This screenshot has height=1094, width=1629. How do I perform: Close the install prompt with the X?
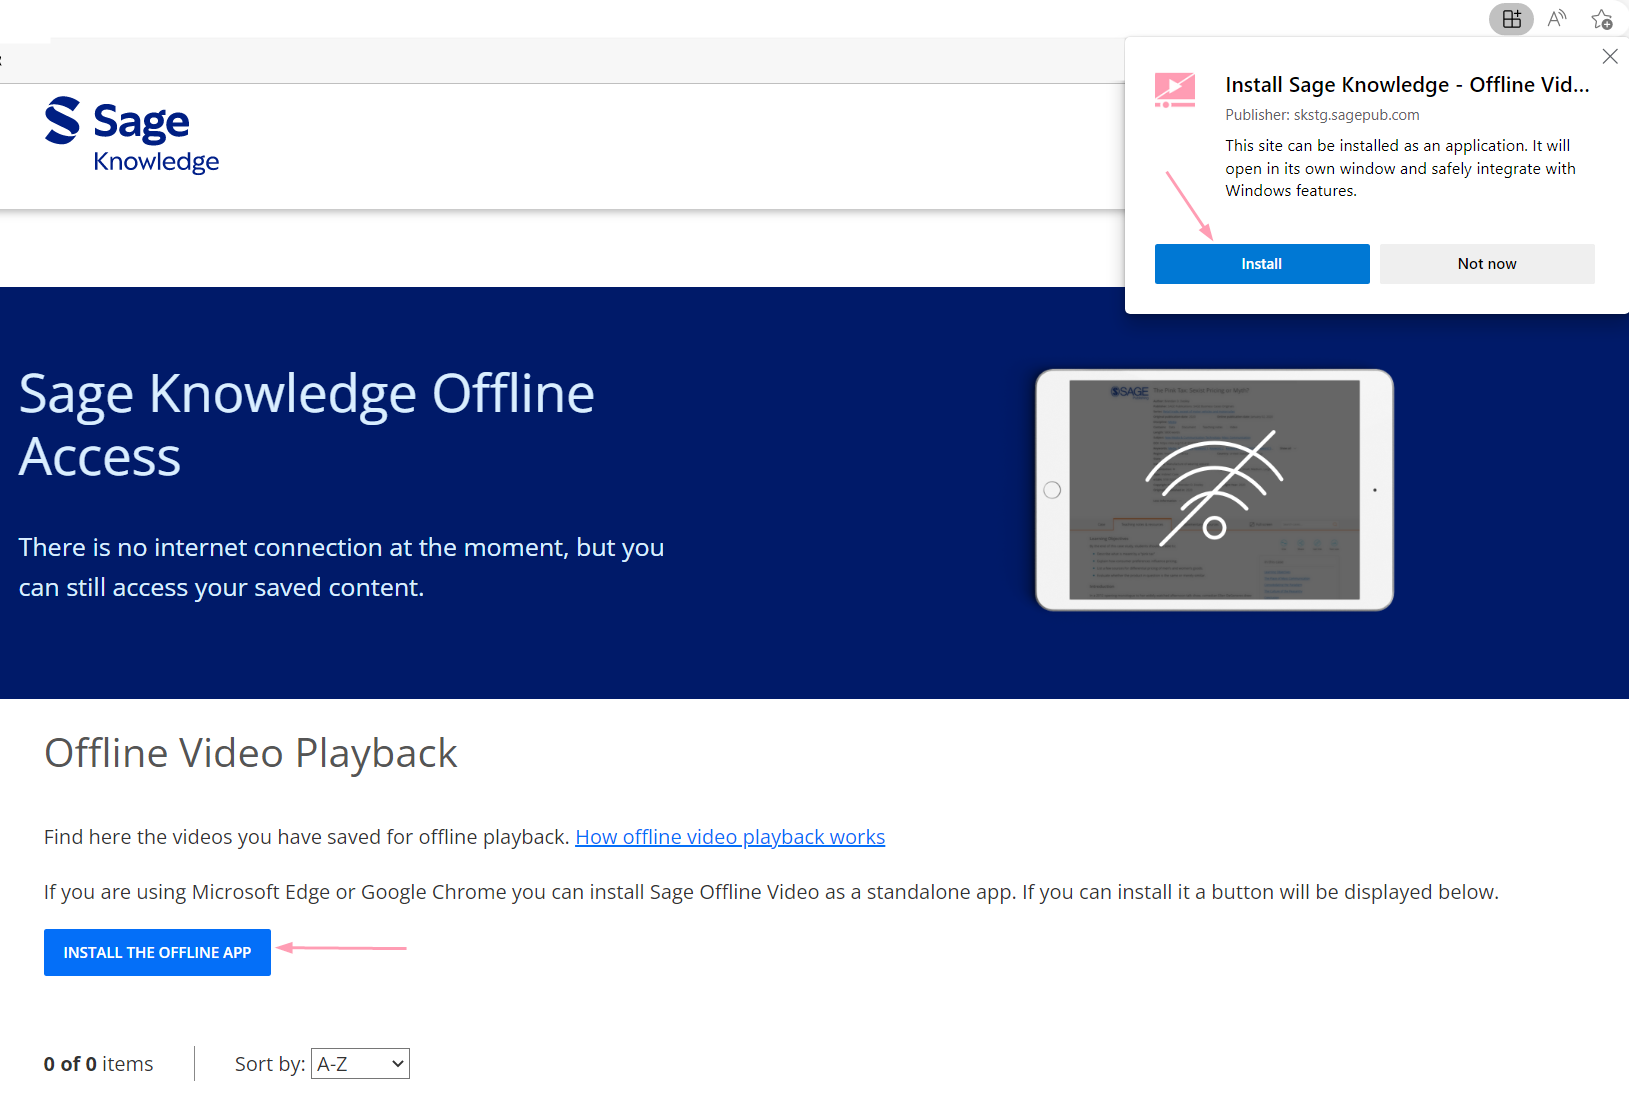coord(1610,57)
